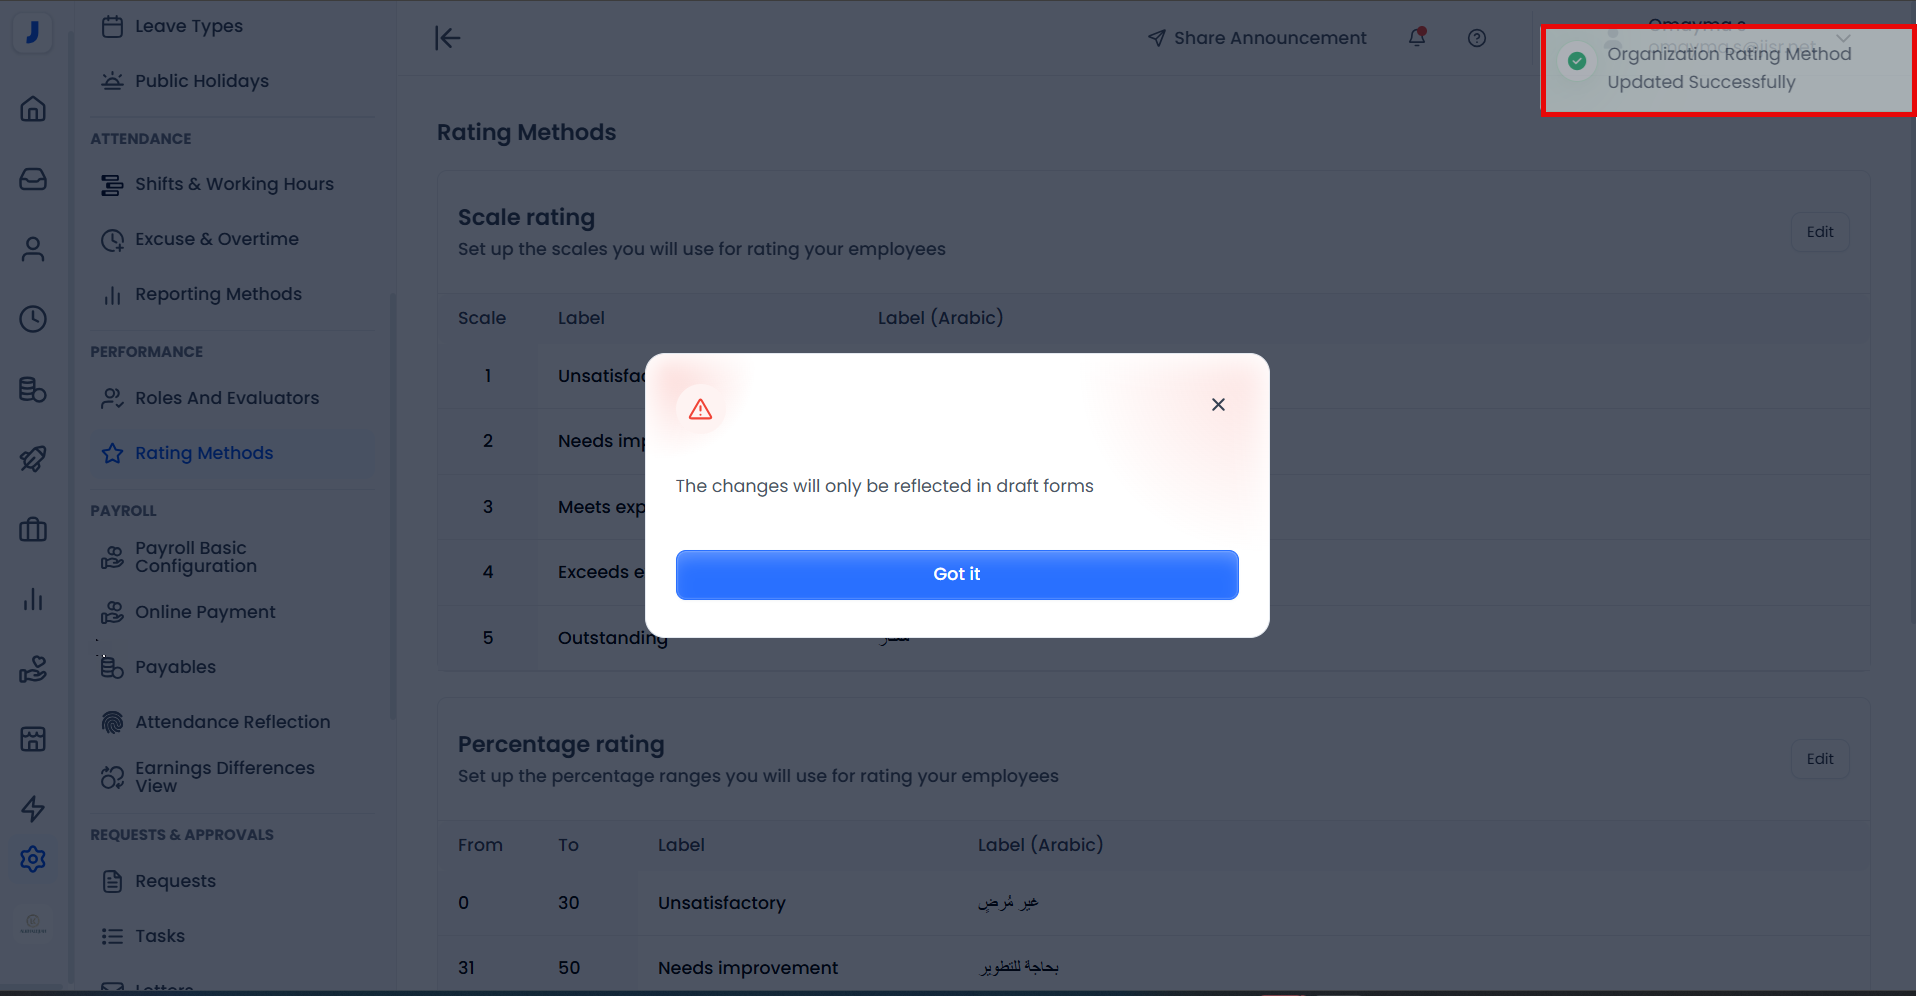Edit the Percentage rating section

pos(1819,759)
